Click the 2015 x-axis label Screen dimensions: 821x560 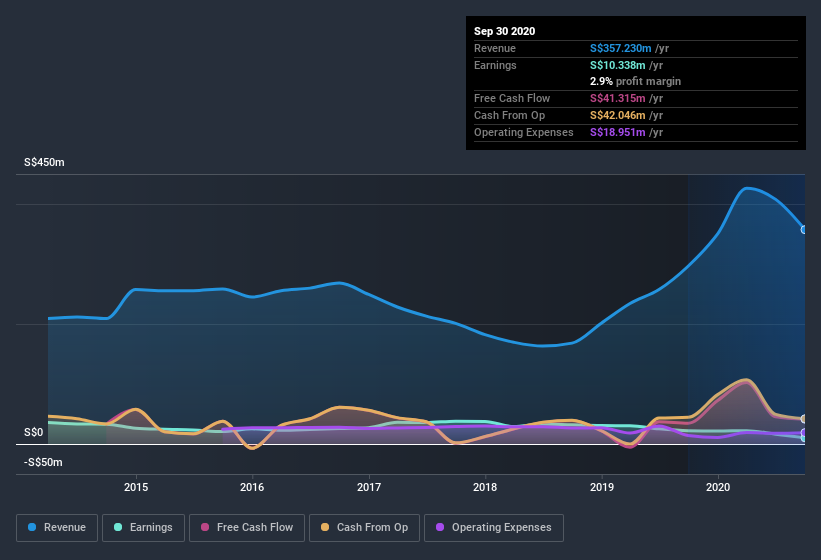tap(136, 487)
